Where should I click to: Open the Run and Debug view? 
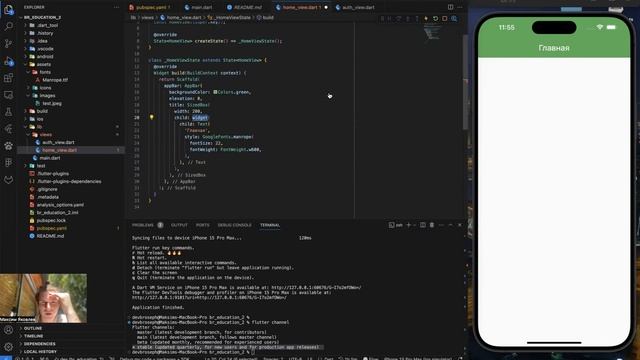(8, 61)
